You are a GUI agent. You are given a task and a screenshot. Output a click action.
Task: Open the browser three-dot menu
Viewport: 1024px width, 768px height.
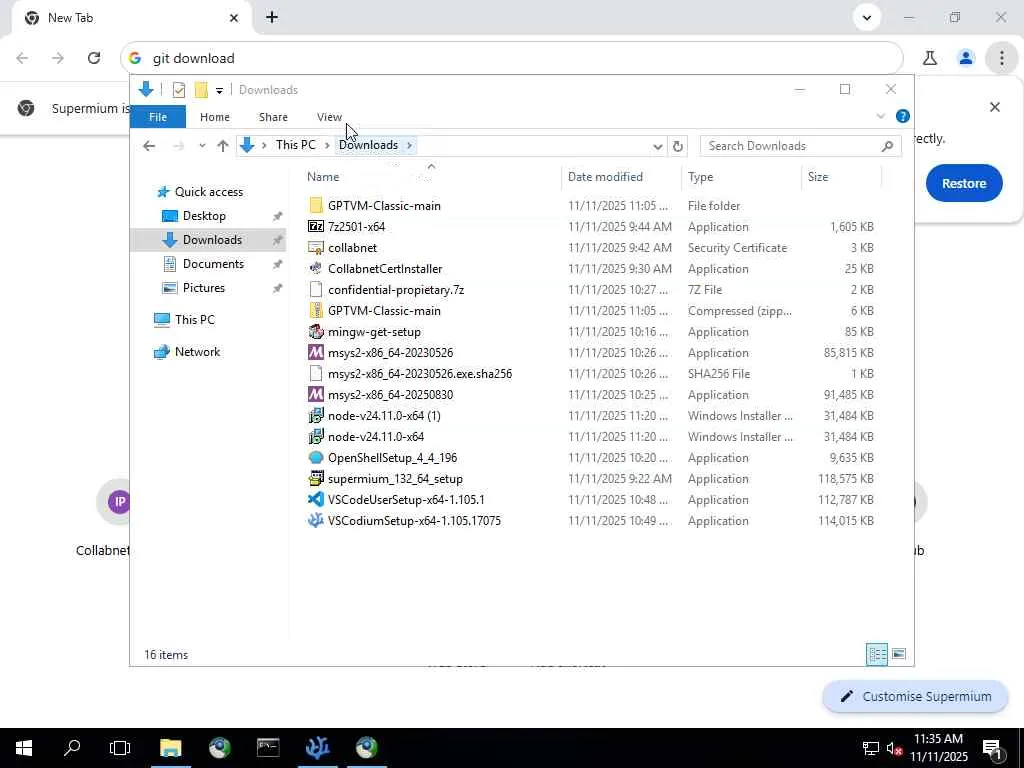[1001, 58]
